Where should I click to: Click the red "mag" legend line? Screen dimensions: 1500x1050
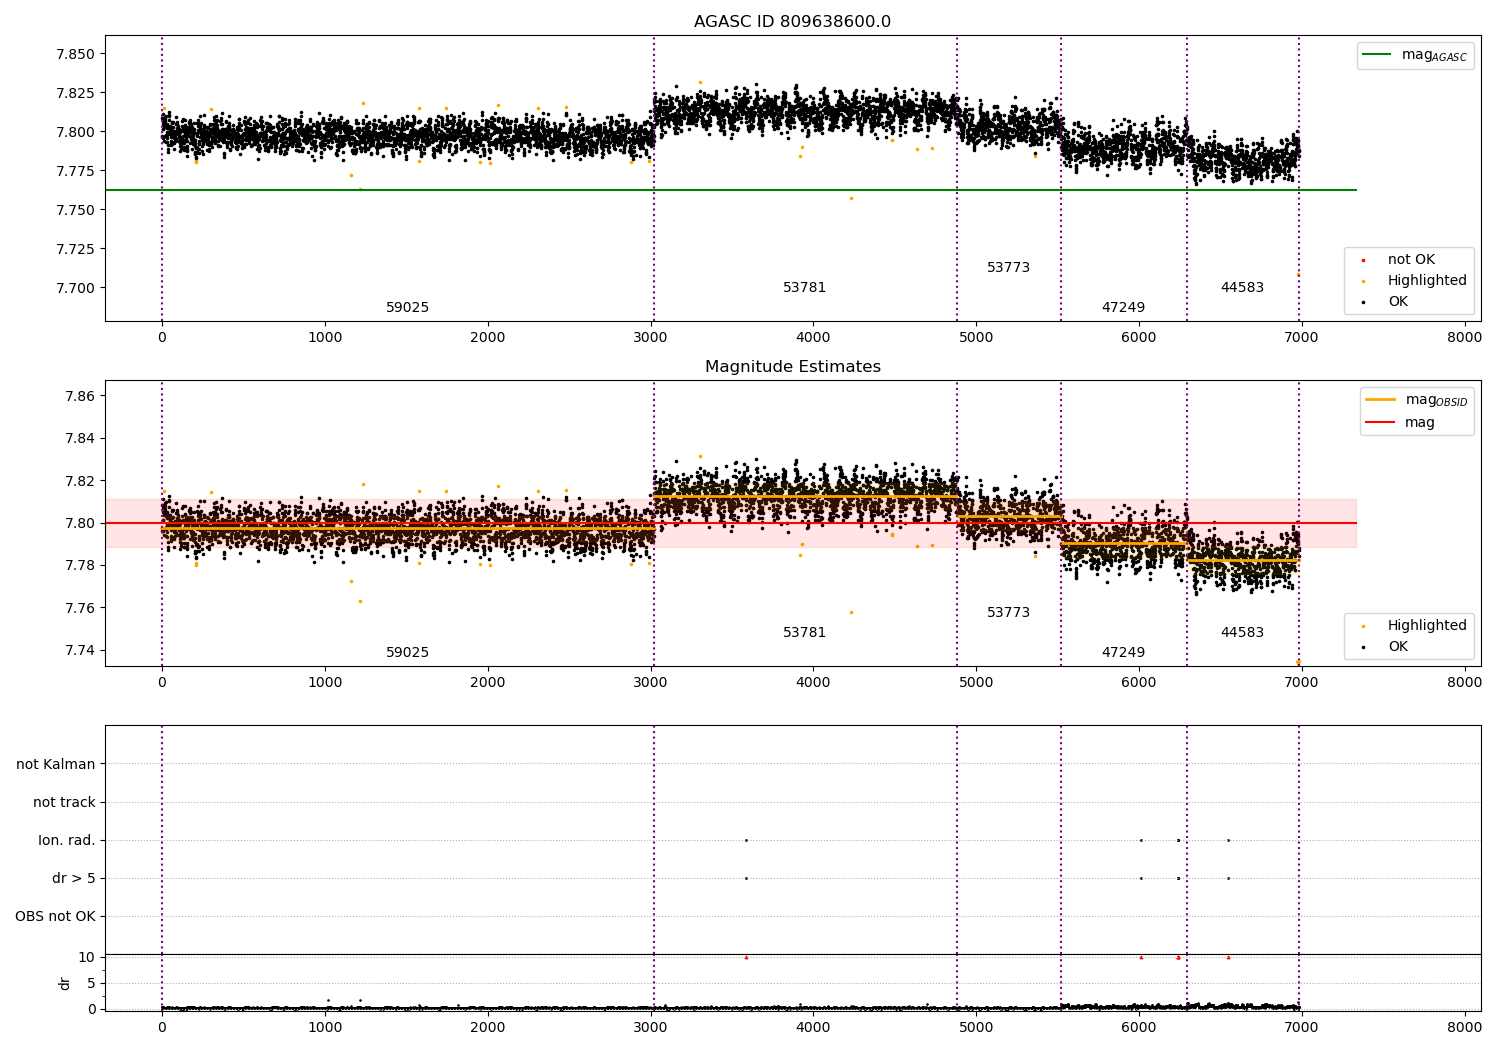pyautogui.click(x=1381, y=423)
